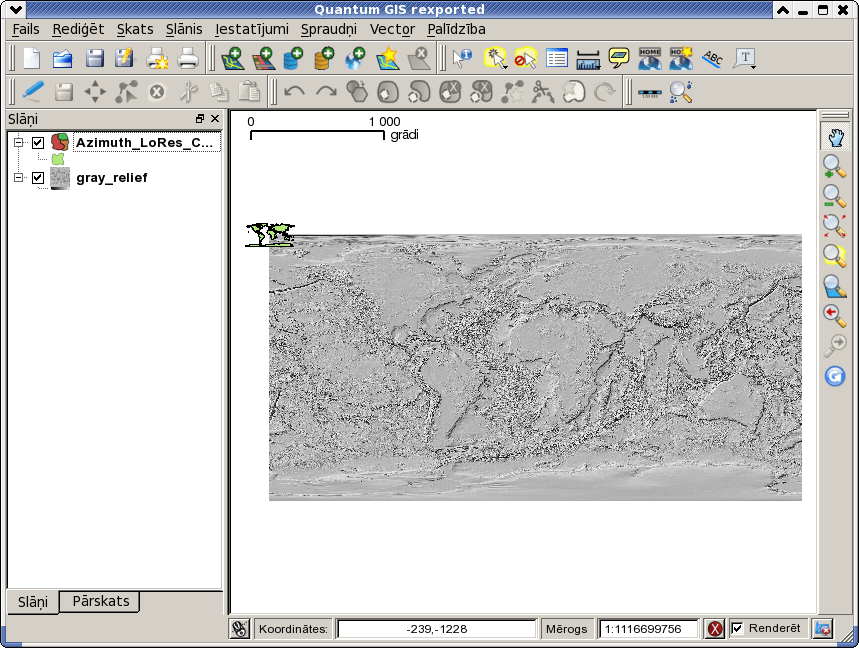Click the scale bar plugin icon
This screenshot has height=648, width=859.
[x=650, y=92]
